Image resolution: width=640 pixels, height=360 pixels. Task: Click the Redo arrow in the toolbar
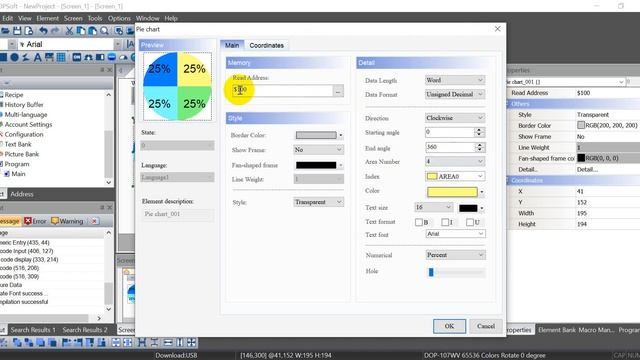point(55,31)
